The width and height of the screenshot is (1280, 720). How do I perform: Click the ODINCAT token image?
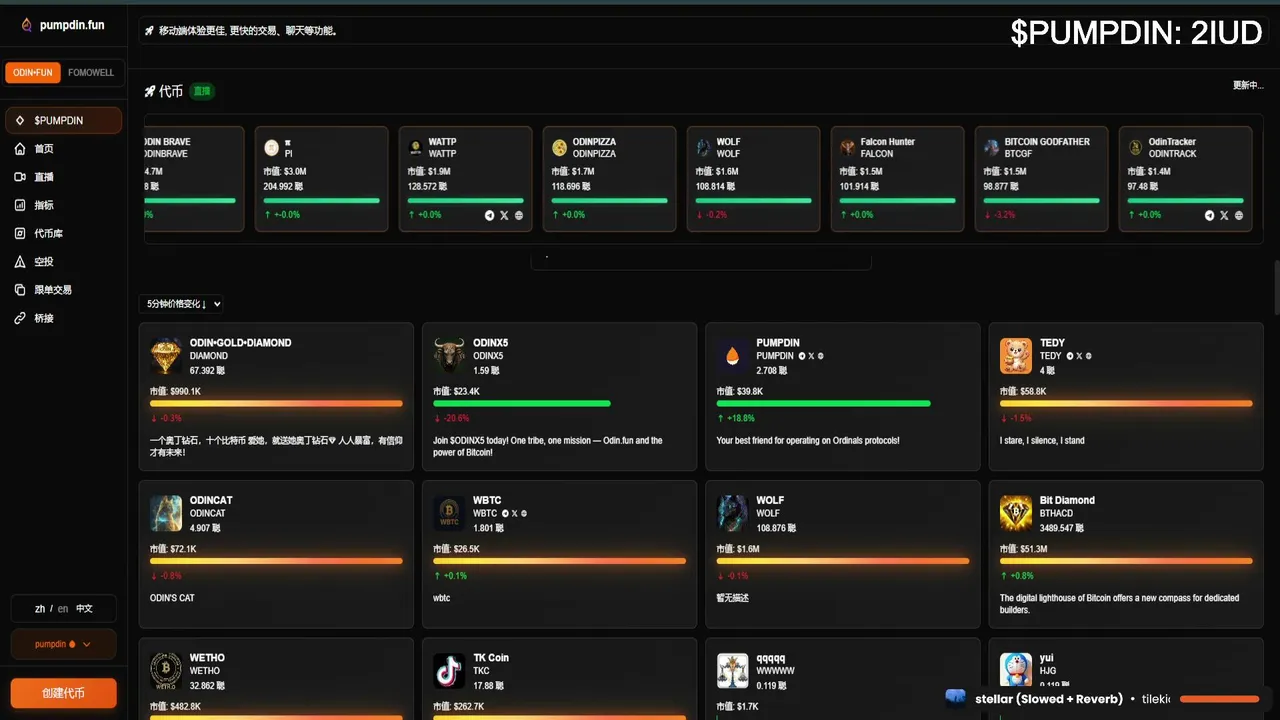pyautogui.click(x=166, y=513)
